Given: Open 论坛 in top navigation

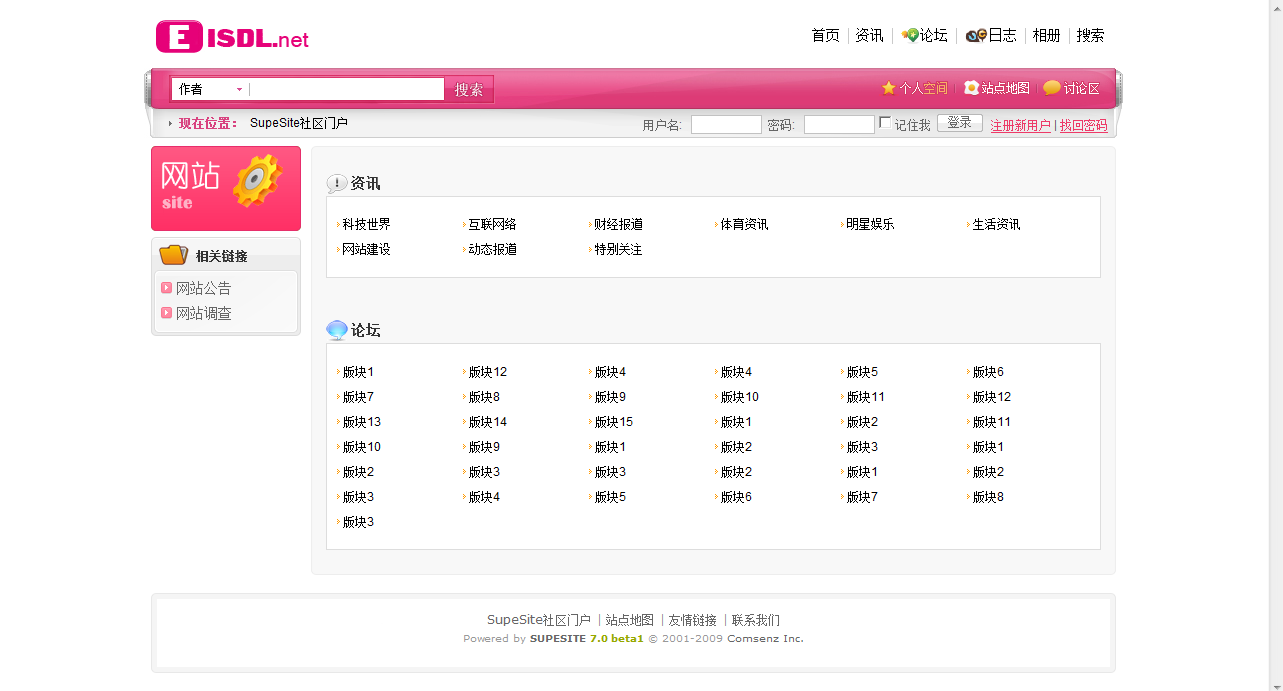Looking at the screenshot, I should (934, 35).
